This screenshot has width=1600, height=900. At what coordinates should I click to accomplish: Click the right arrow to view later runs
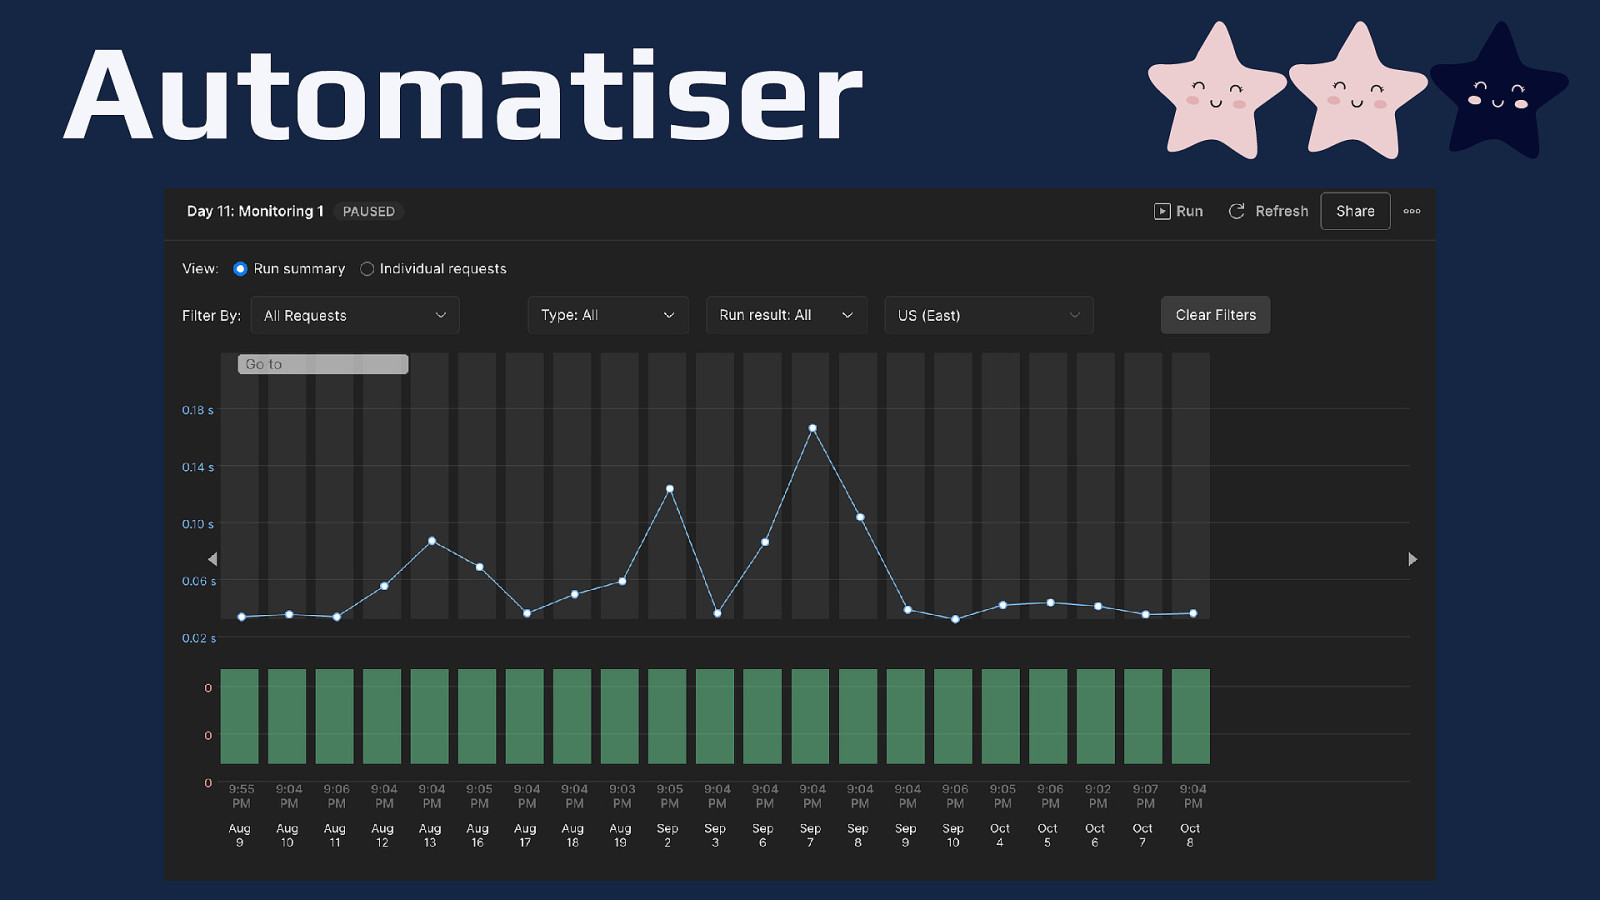point(1412,559)
